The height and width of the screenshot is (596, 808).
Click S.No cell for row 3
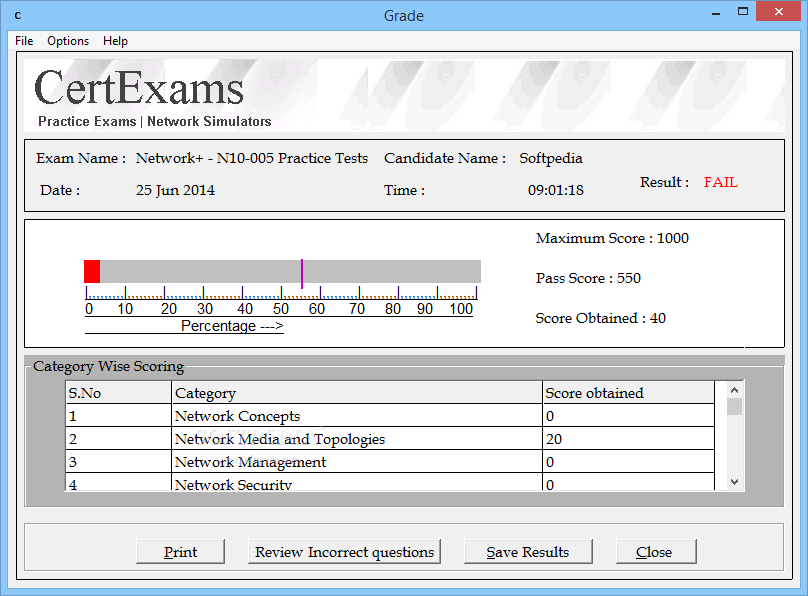pos(118,462)
